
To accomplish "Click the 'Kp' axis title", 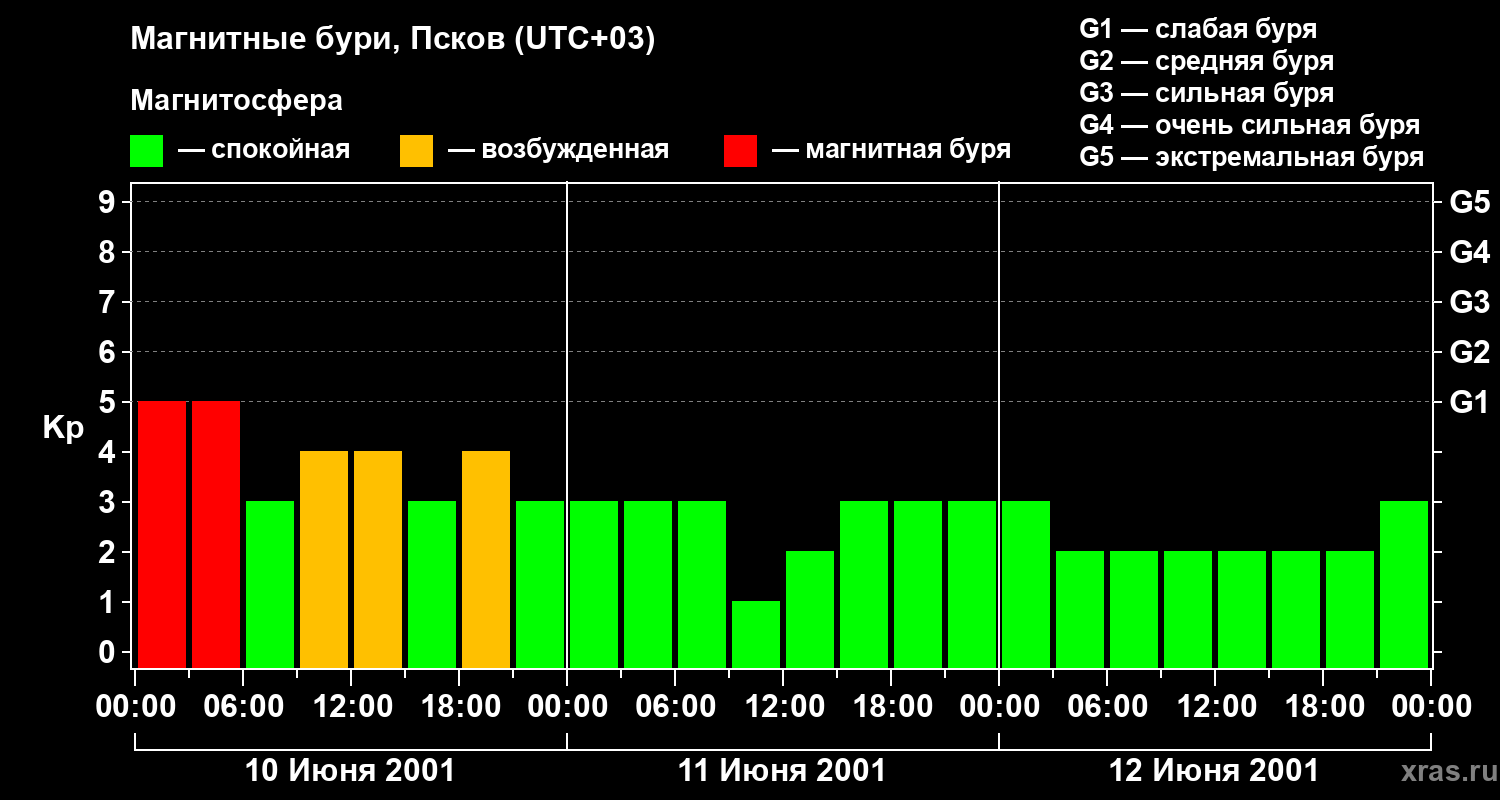I will coord(63,428).
